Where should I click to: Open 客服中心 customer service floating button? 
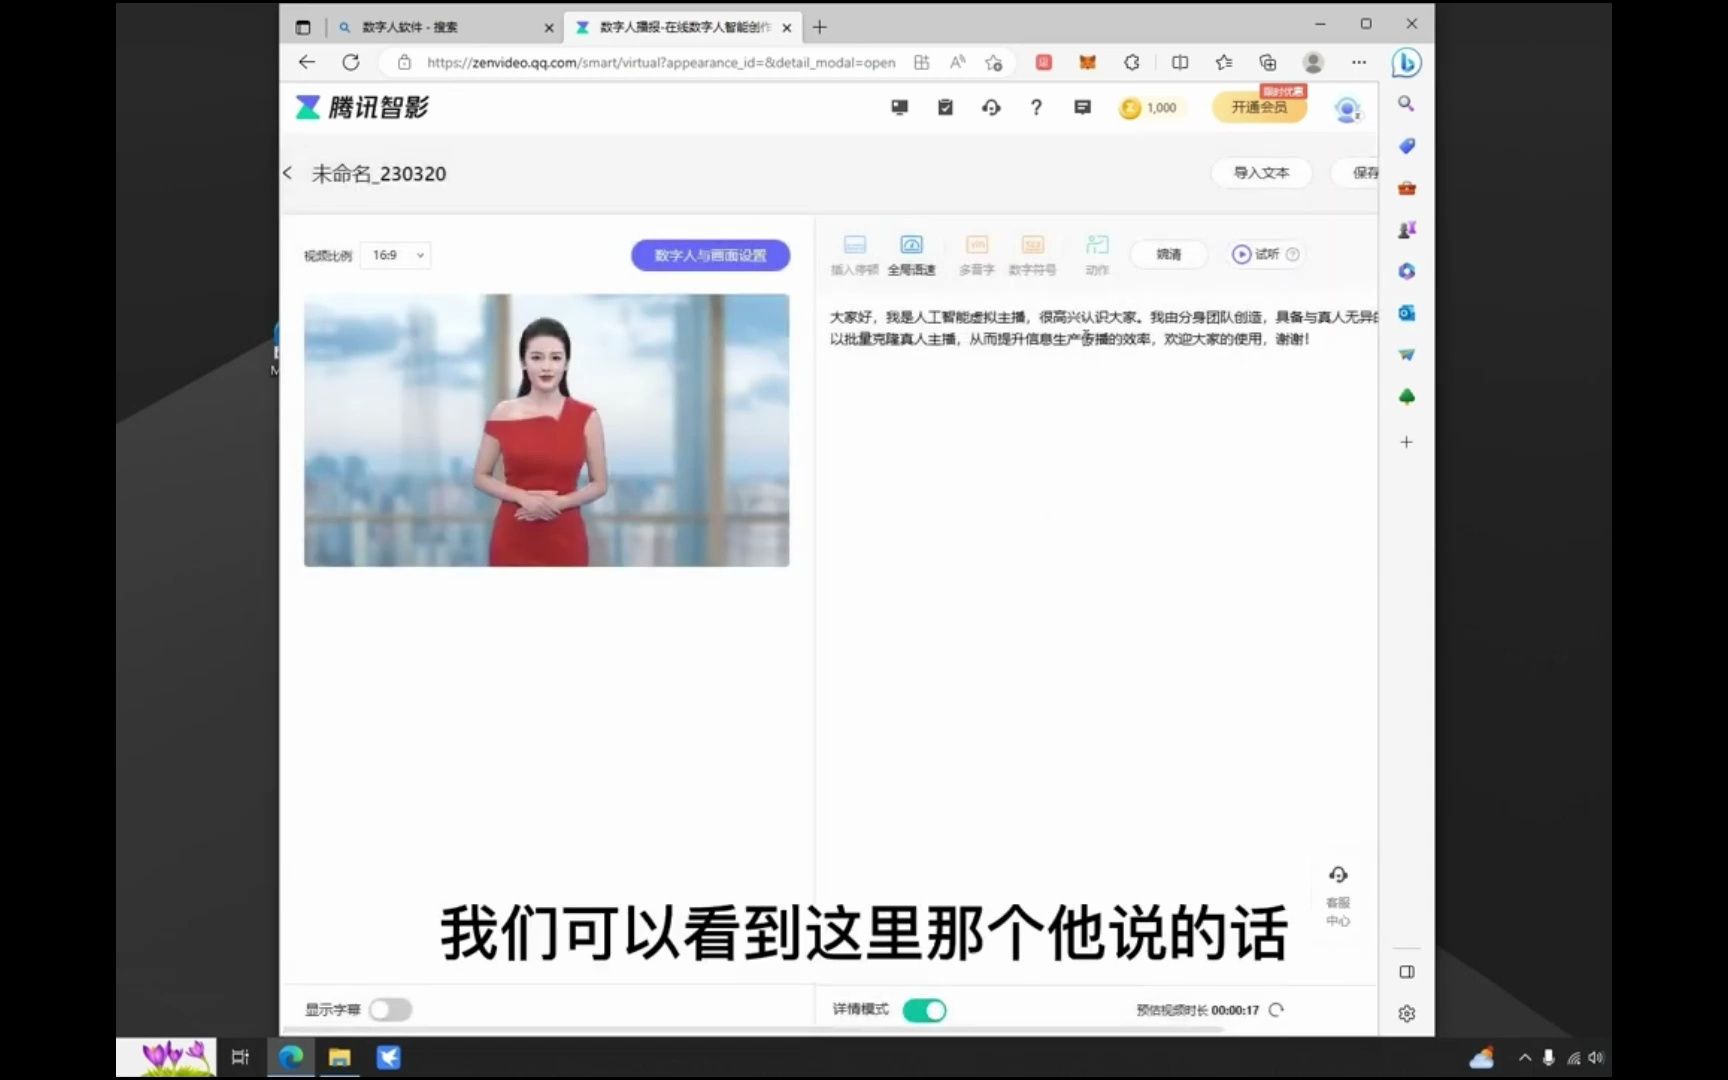1338,897
